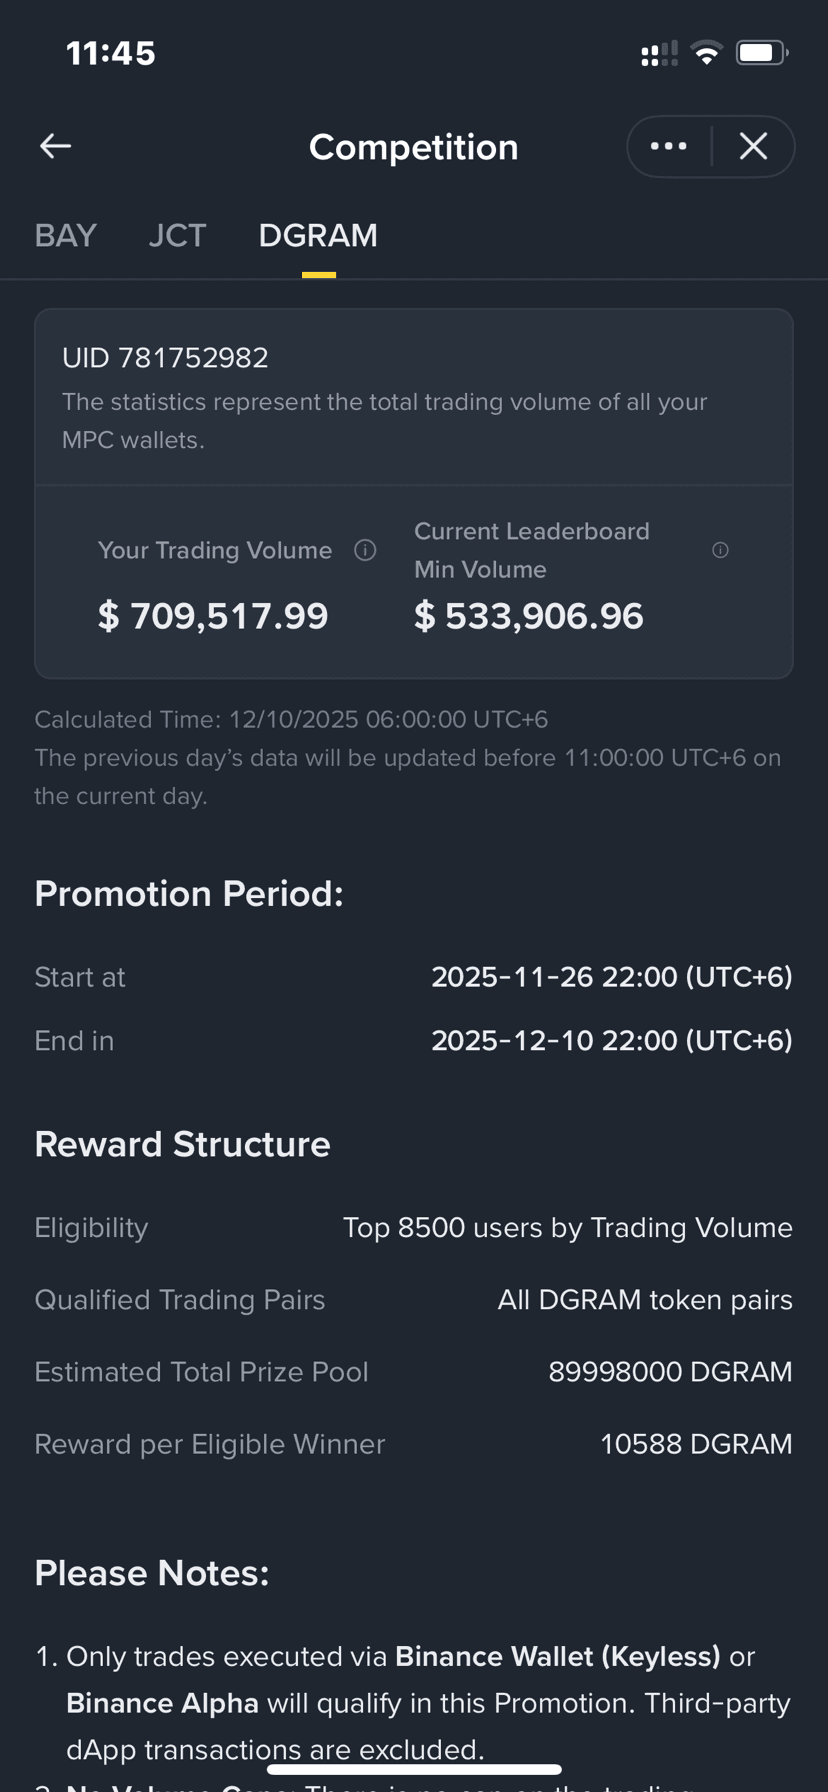
Task: Show info for Your Trading Volume
Action: (x=365, y=550)
